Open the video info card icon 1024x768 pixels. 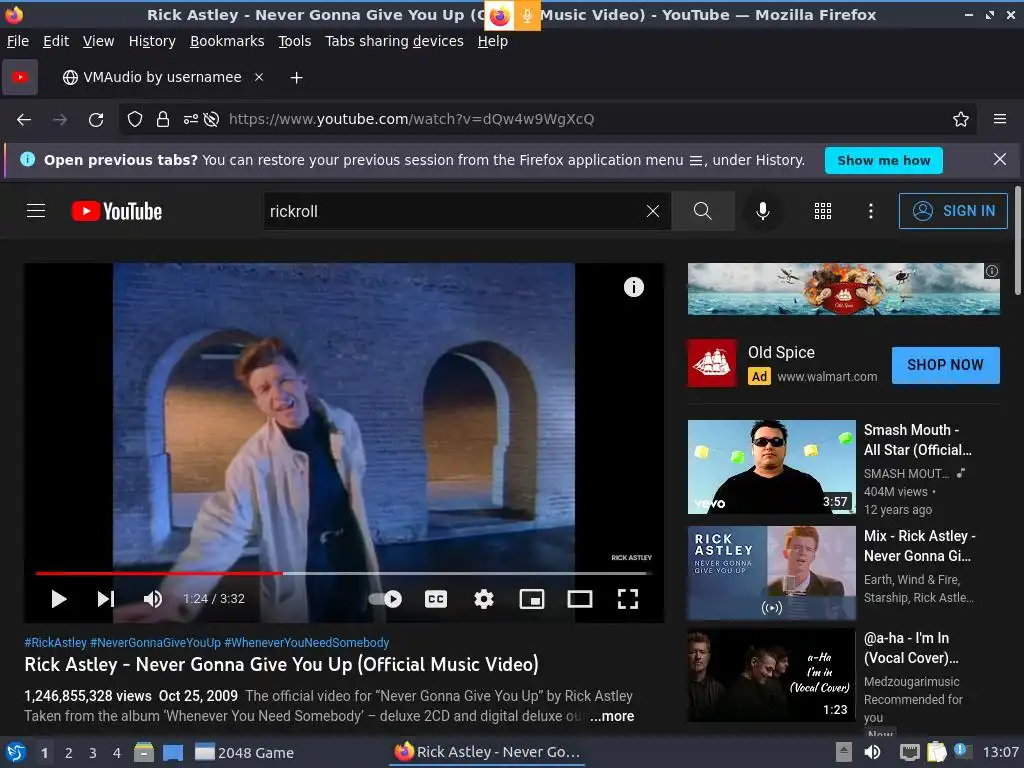click(633, 287)
